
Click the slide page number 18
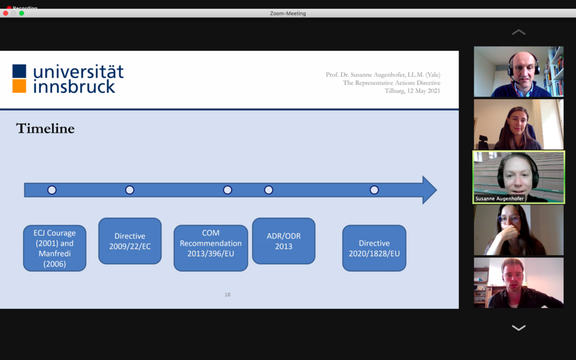pos(227,295)
